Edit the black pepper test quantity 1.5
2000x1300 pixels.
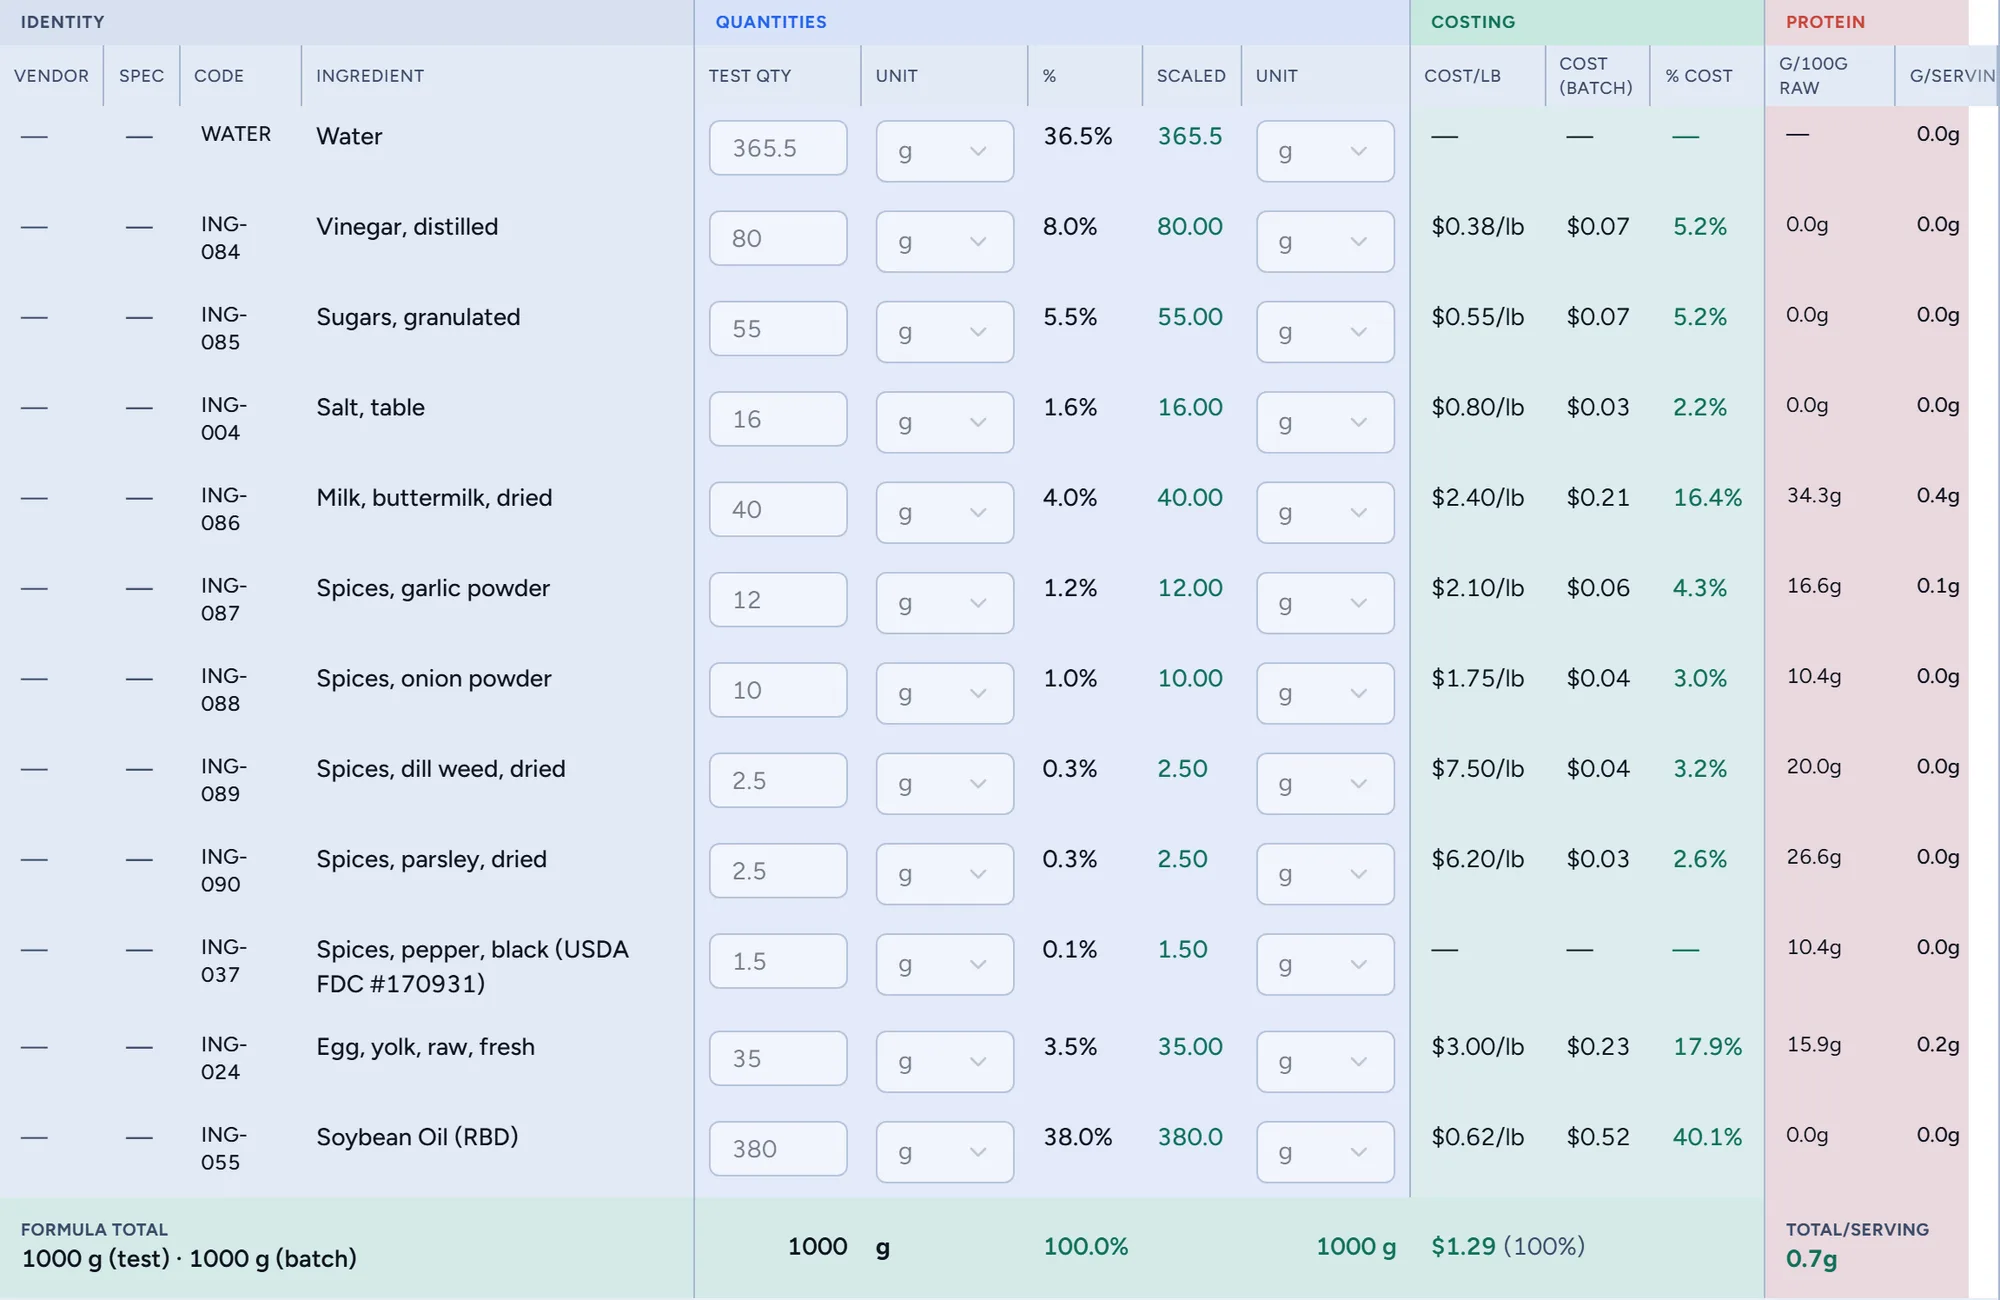778,961
